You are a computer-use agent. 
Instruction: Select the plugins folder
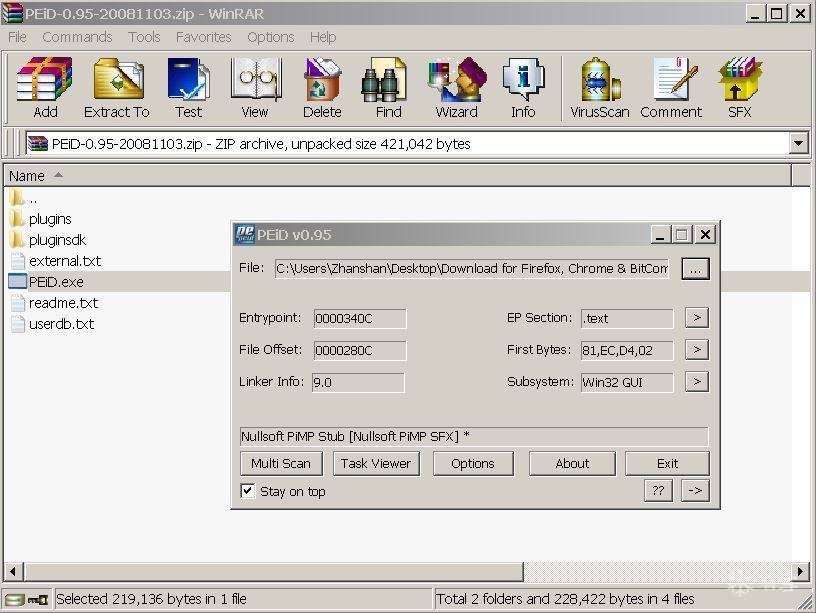pyautogui.click(x=41, y=219)
